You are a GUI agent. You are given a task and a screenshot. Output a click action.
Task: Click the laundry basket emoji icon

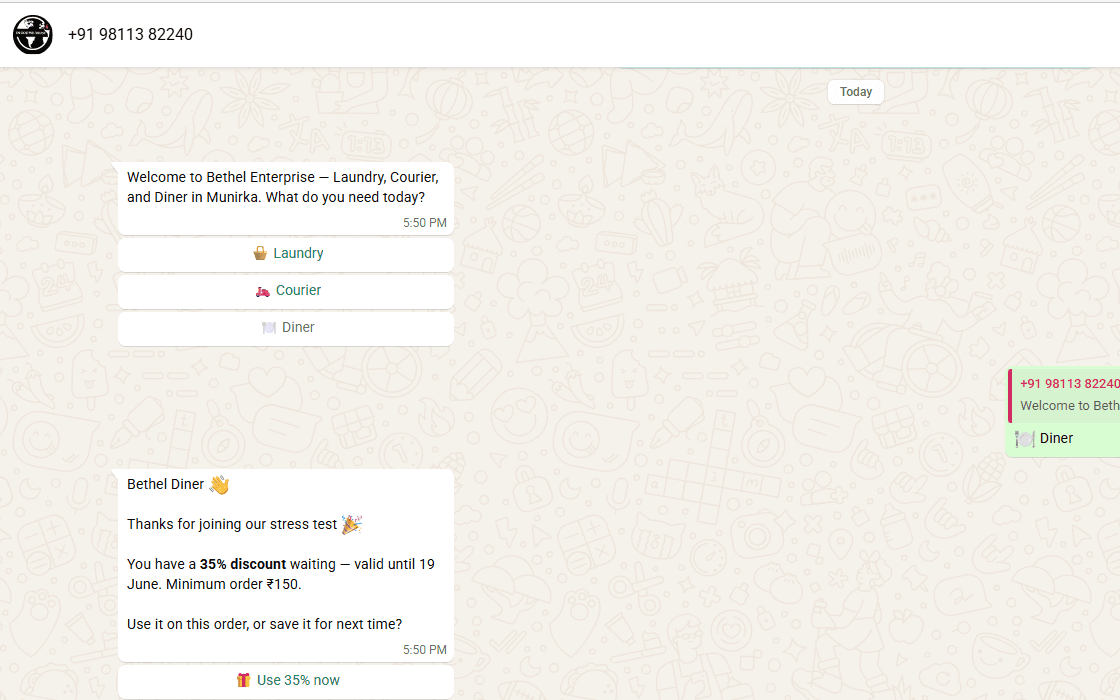[260, 253]
